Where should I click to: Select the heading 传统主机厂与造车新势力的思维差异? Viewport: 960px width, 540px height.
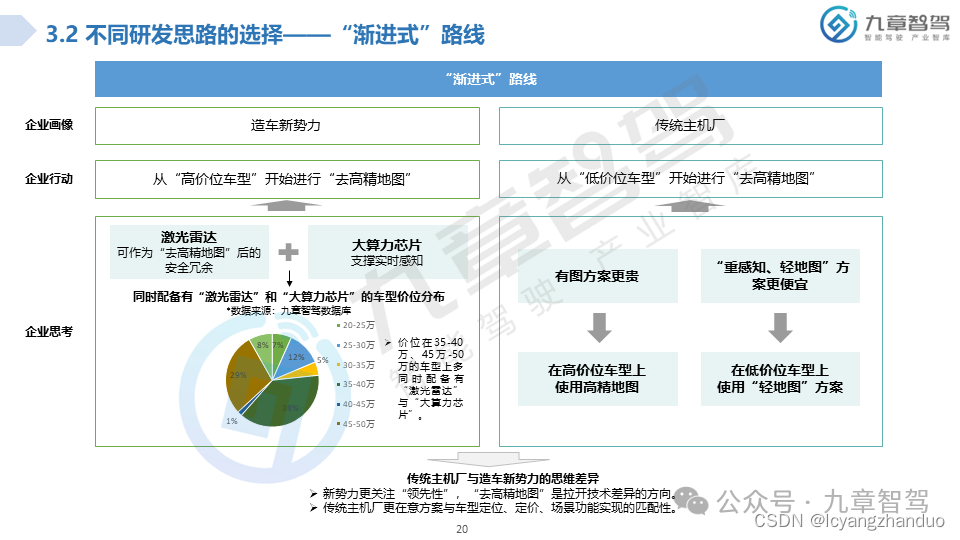pos(503,479)
